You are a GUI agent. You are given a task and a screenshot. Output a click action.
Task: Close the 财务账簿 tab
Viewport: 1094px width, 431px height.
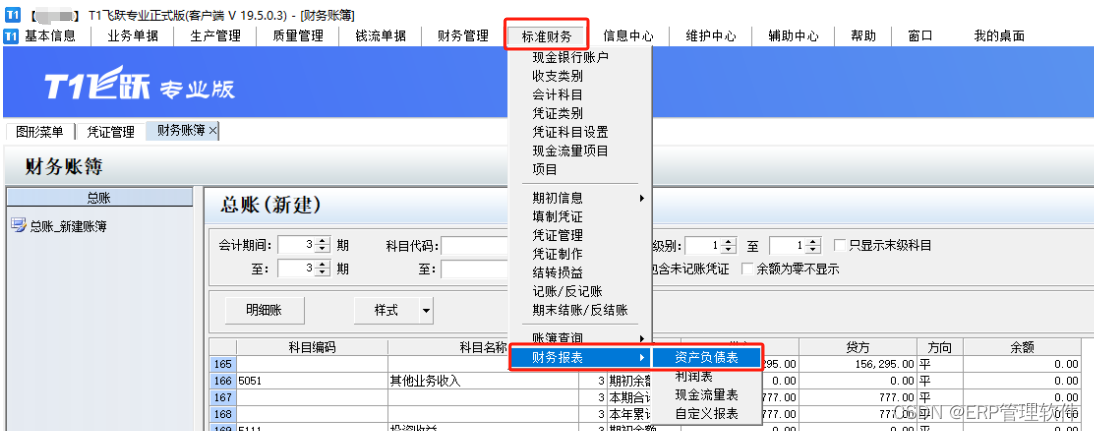[213, 130]
